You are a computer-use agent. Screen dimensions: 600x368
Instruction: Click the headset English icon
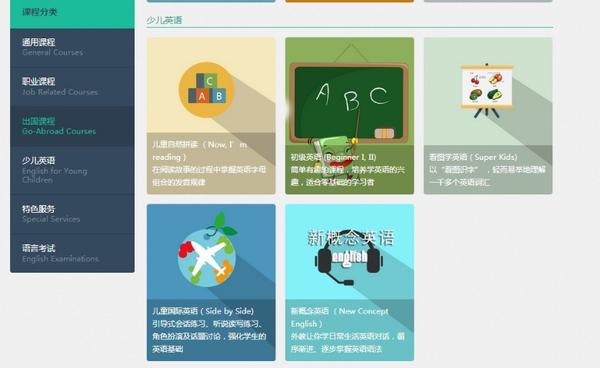[349, 257]
